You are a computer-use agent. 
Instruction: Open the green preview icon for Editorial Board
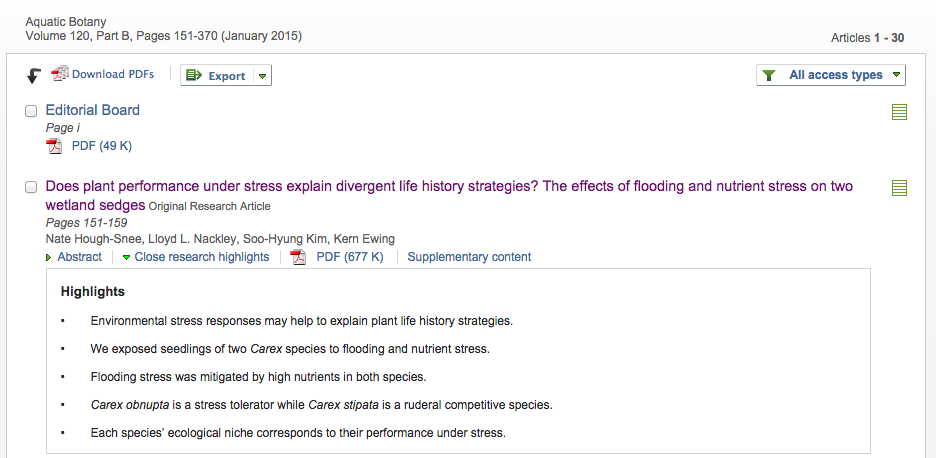tap(899, 112)
